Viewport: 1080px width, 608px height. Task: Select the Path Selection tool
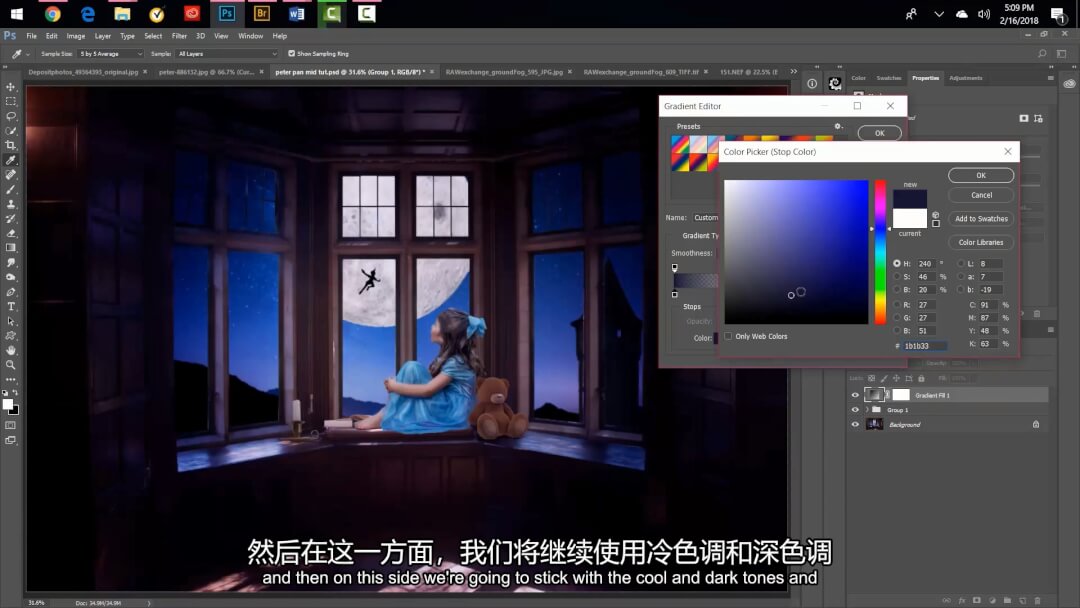[x=10, y=321]
